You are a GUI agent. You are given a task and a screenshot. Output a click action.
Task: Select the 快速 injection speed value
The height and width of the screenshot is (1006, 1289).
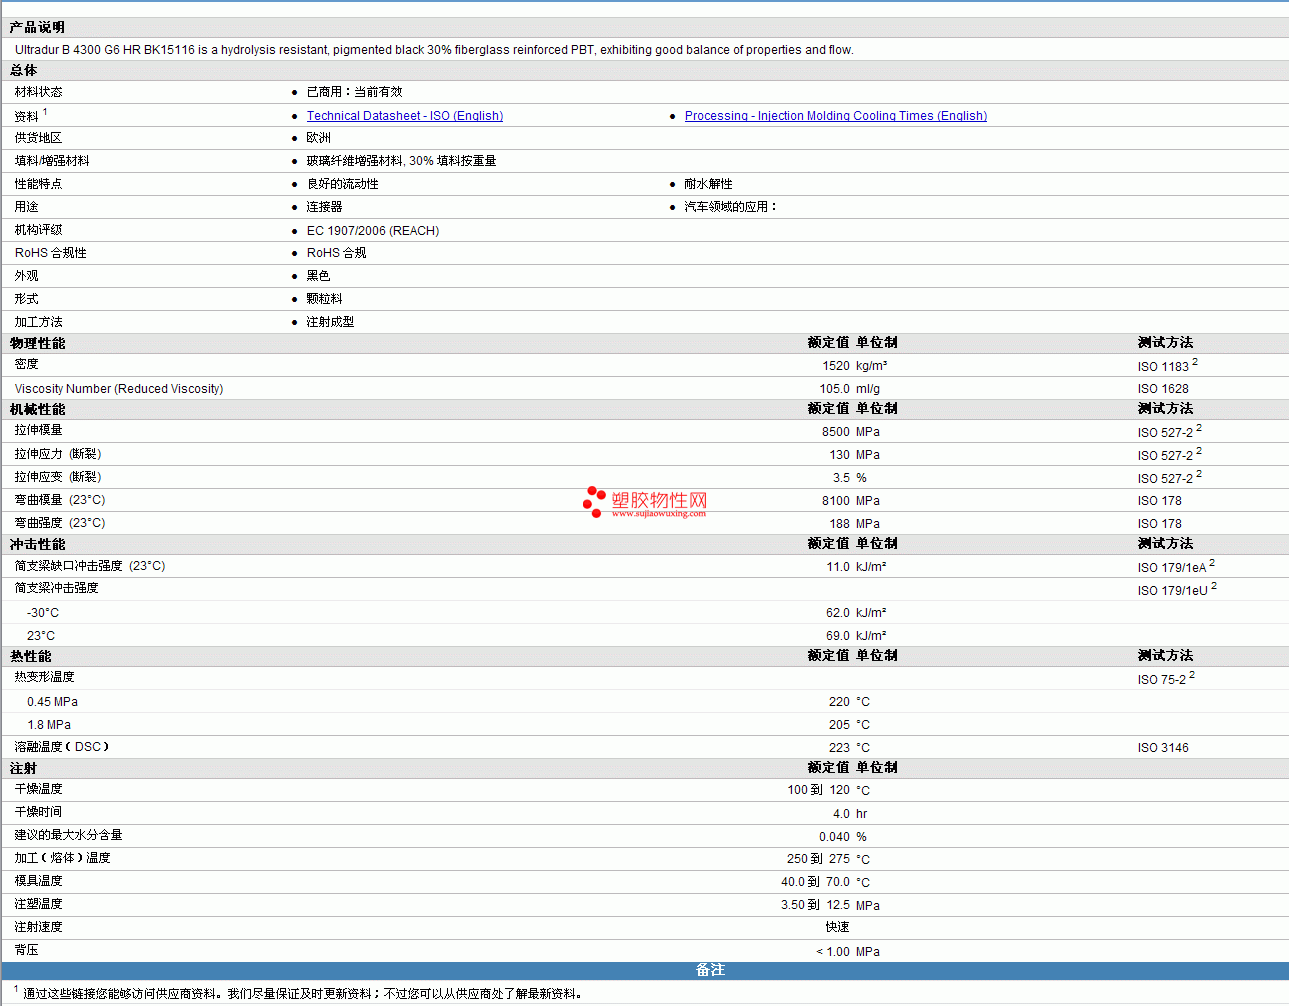click(838, 927)
